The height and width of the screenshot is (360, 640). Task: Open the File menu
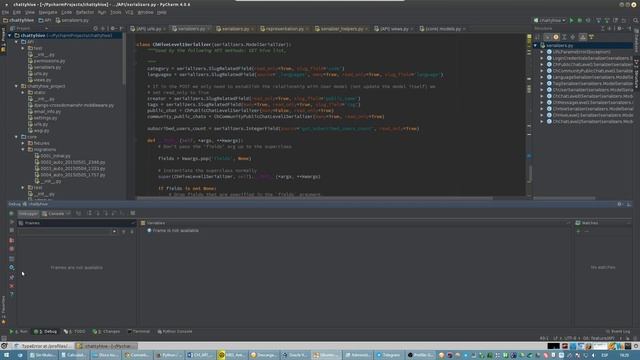pyautogui.click(x=5, y=12)
